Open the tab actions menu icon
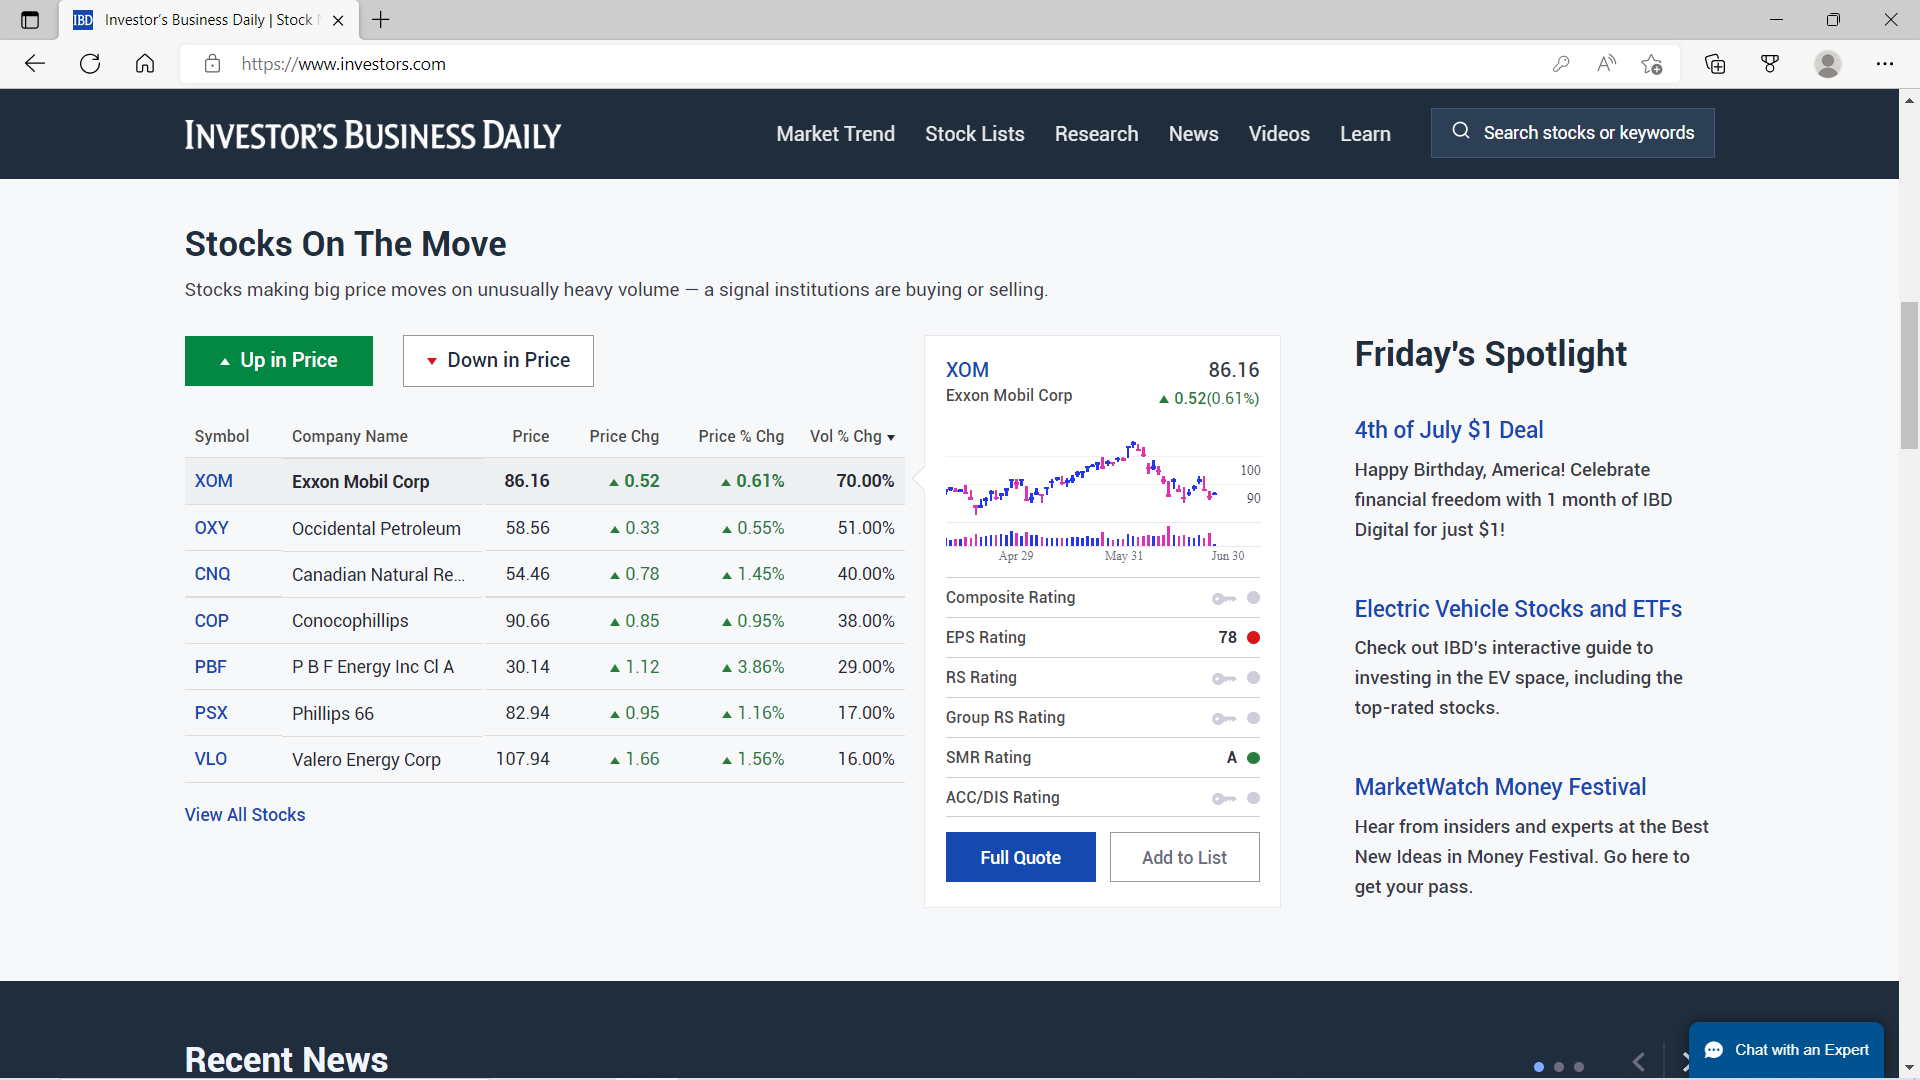This screenshot has height=1080, width=1920. pos(30,20)
